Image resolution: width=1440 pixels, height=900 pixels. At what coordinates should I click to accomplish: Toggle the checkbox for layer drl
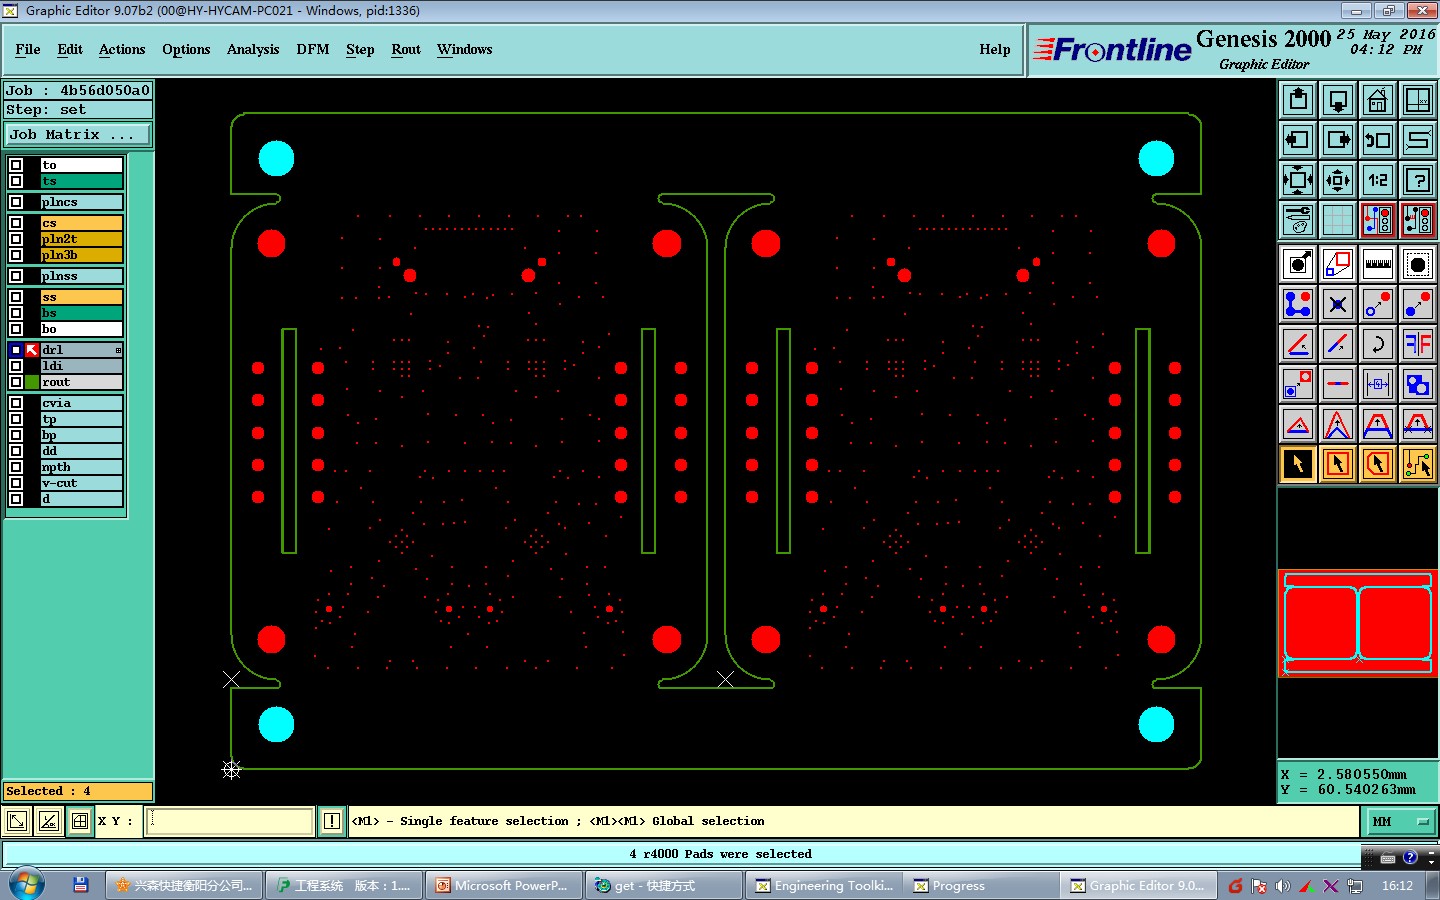point(16,350)
